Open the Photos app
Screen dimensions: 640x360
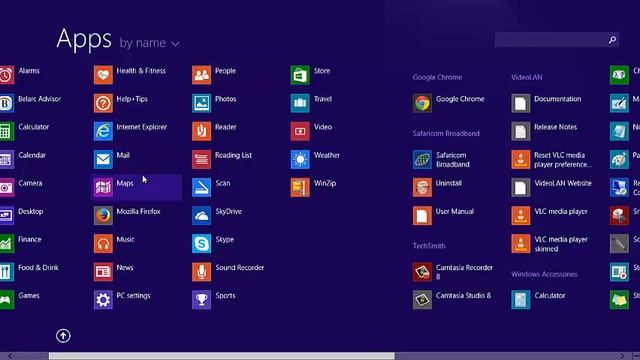pyautogui.click(x=214, y=103)
